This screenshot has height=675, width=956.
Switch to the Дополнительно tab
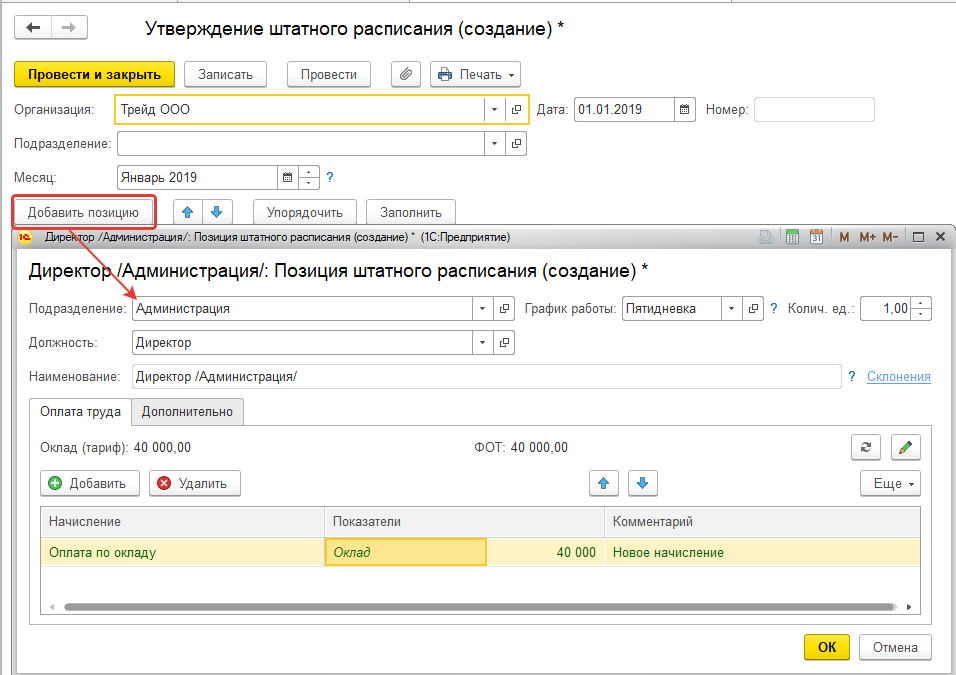[x=187, y=411]
